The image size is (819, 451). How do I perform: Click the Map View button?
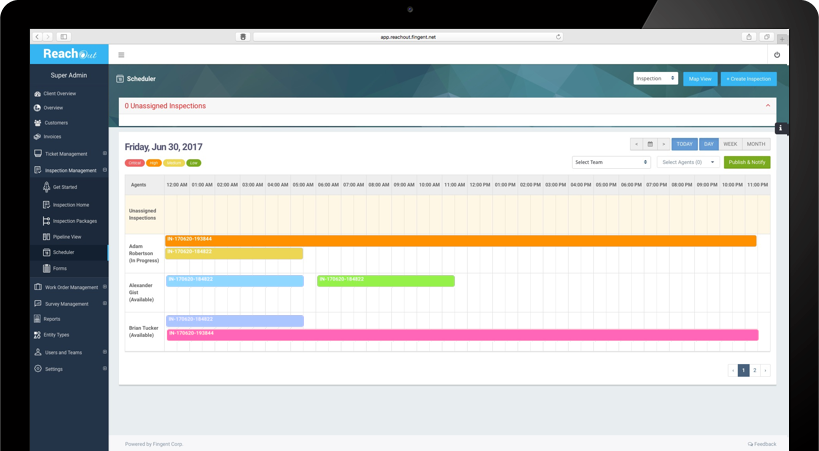pyautogui.click(x=700, y=79)
